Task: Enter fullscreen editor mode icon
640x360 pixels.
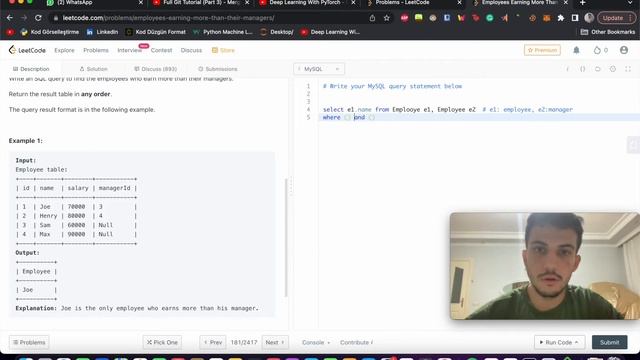Action: point(628,69)
